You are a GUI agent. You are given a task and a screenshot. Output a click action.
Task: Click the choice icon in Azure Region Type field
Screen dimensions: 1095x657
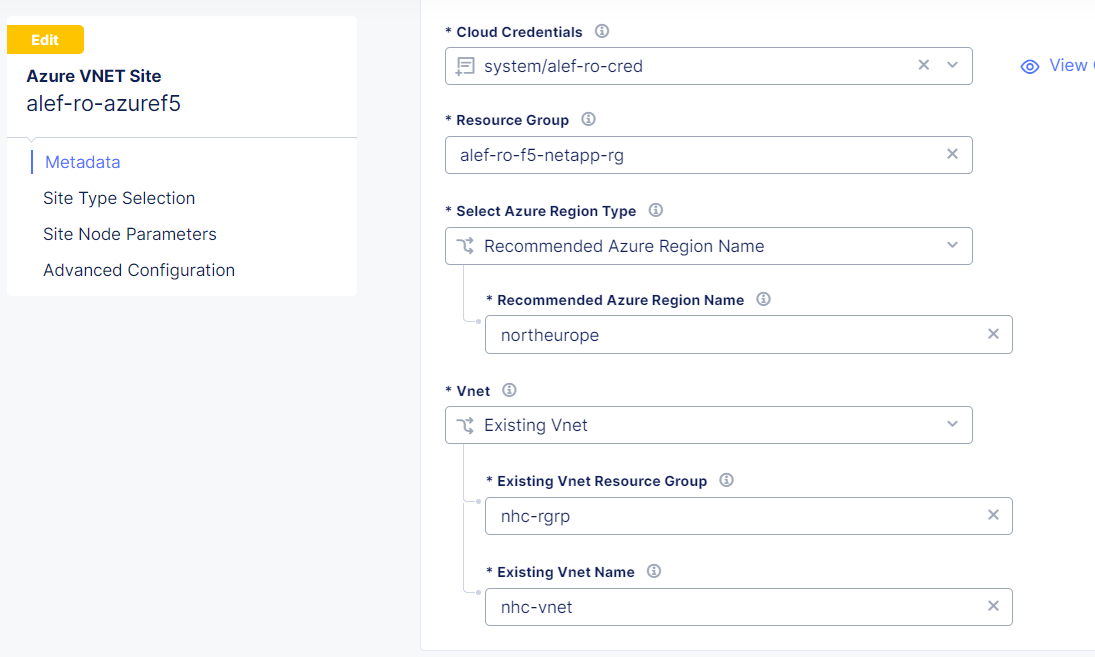click(465, 246)
